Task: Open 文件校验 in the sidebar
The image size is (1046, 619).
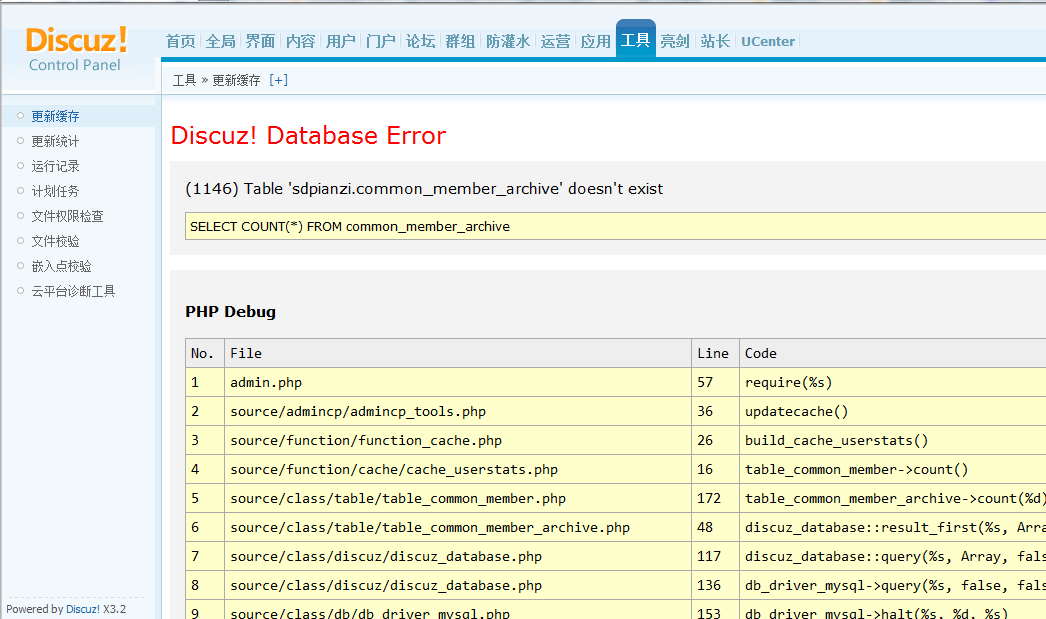Action: [x=55, y=241]
